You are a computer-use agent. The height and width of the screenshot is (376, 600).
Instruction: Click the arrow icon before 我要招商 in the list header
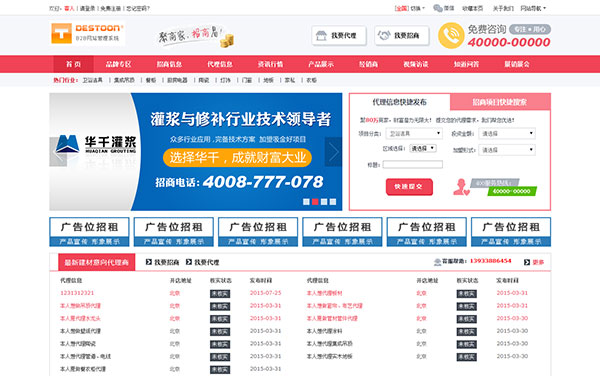pos(149,262)
